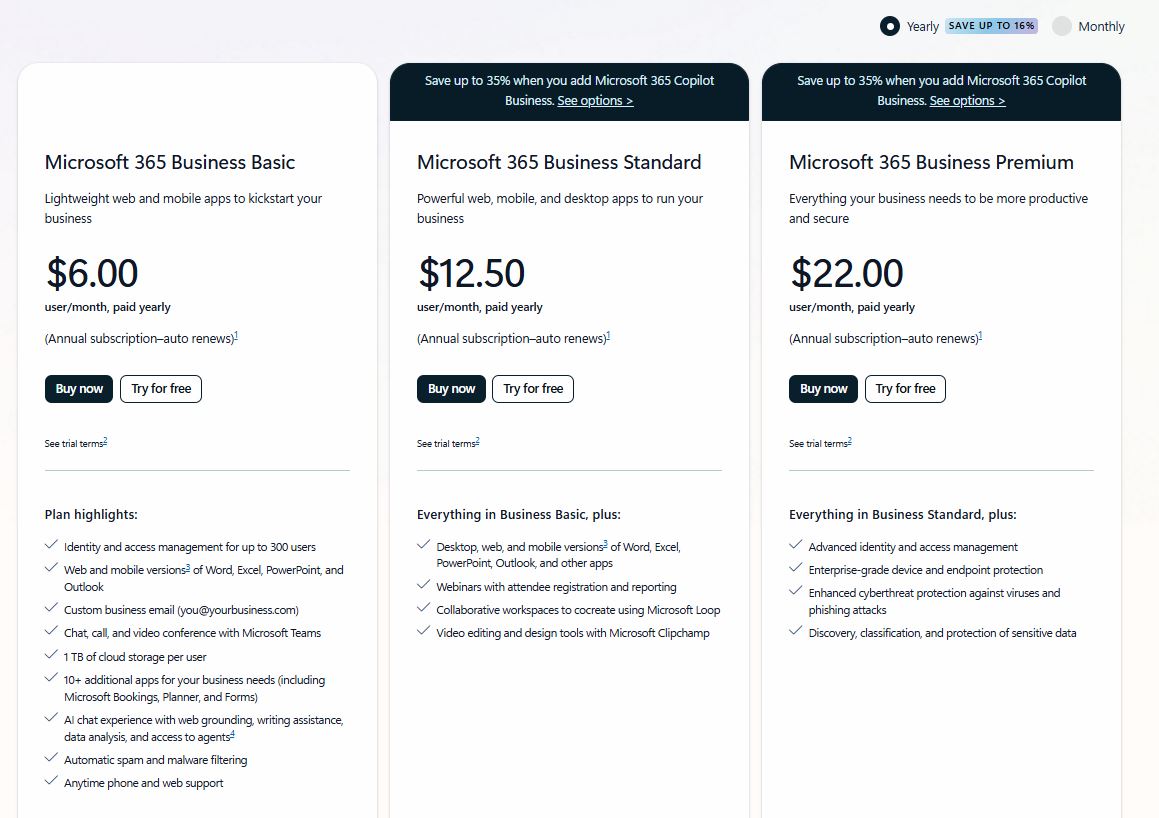The image size is (1159, 818).
Task: Open footnote 1 on Basic annual subscription
Action: coord(238,333)
